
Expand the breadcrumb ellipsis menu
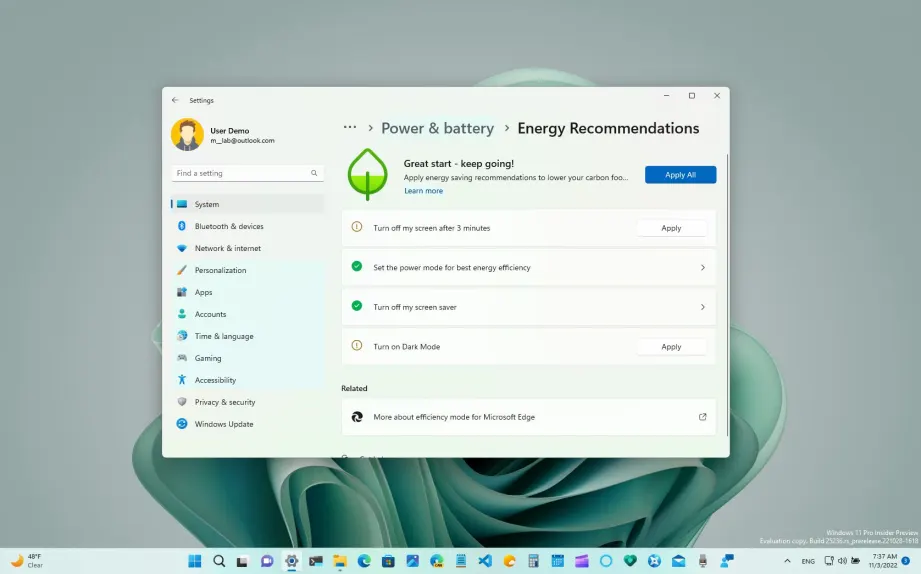click(x=350, y=127)
